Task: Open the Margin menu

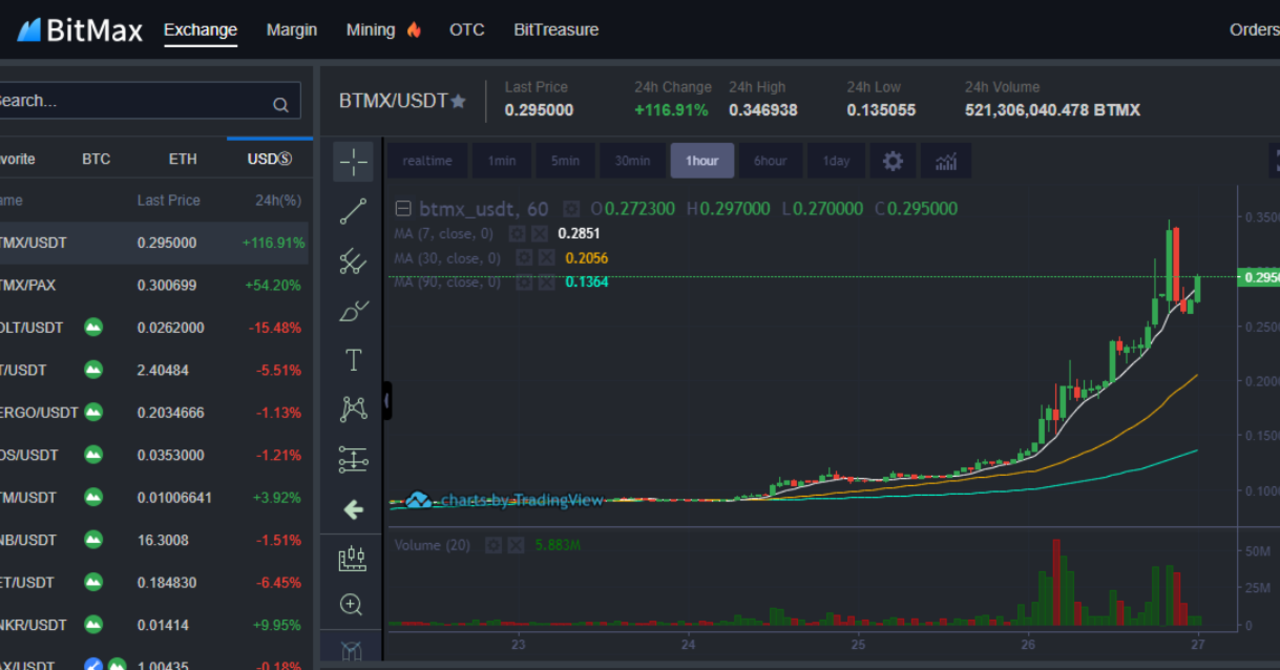Action: tap(292, 30)
